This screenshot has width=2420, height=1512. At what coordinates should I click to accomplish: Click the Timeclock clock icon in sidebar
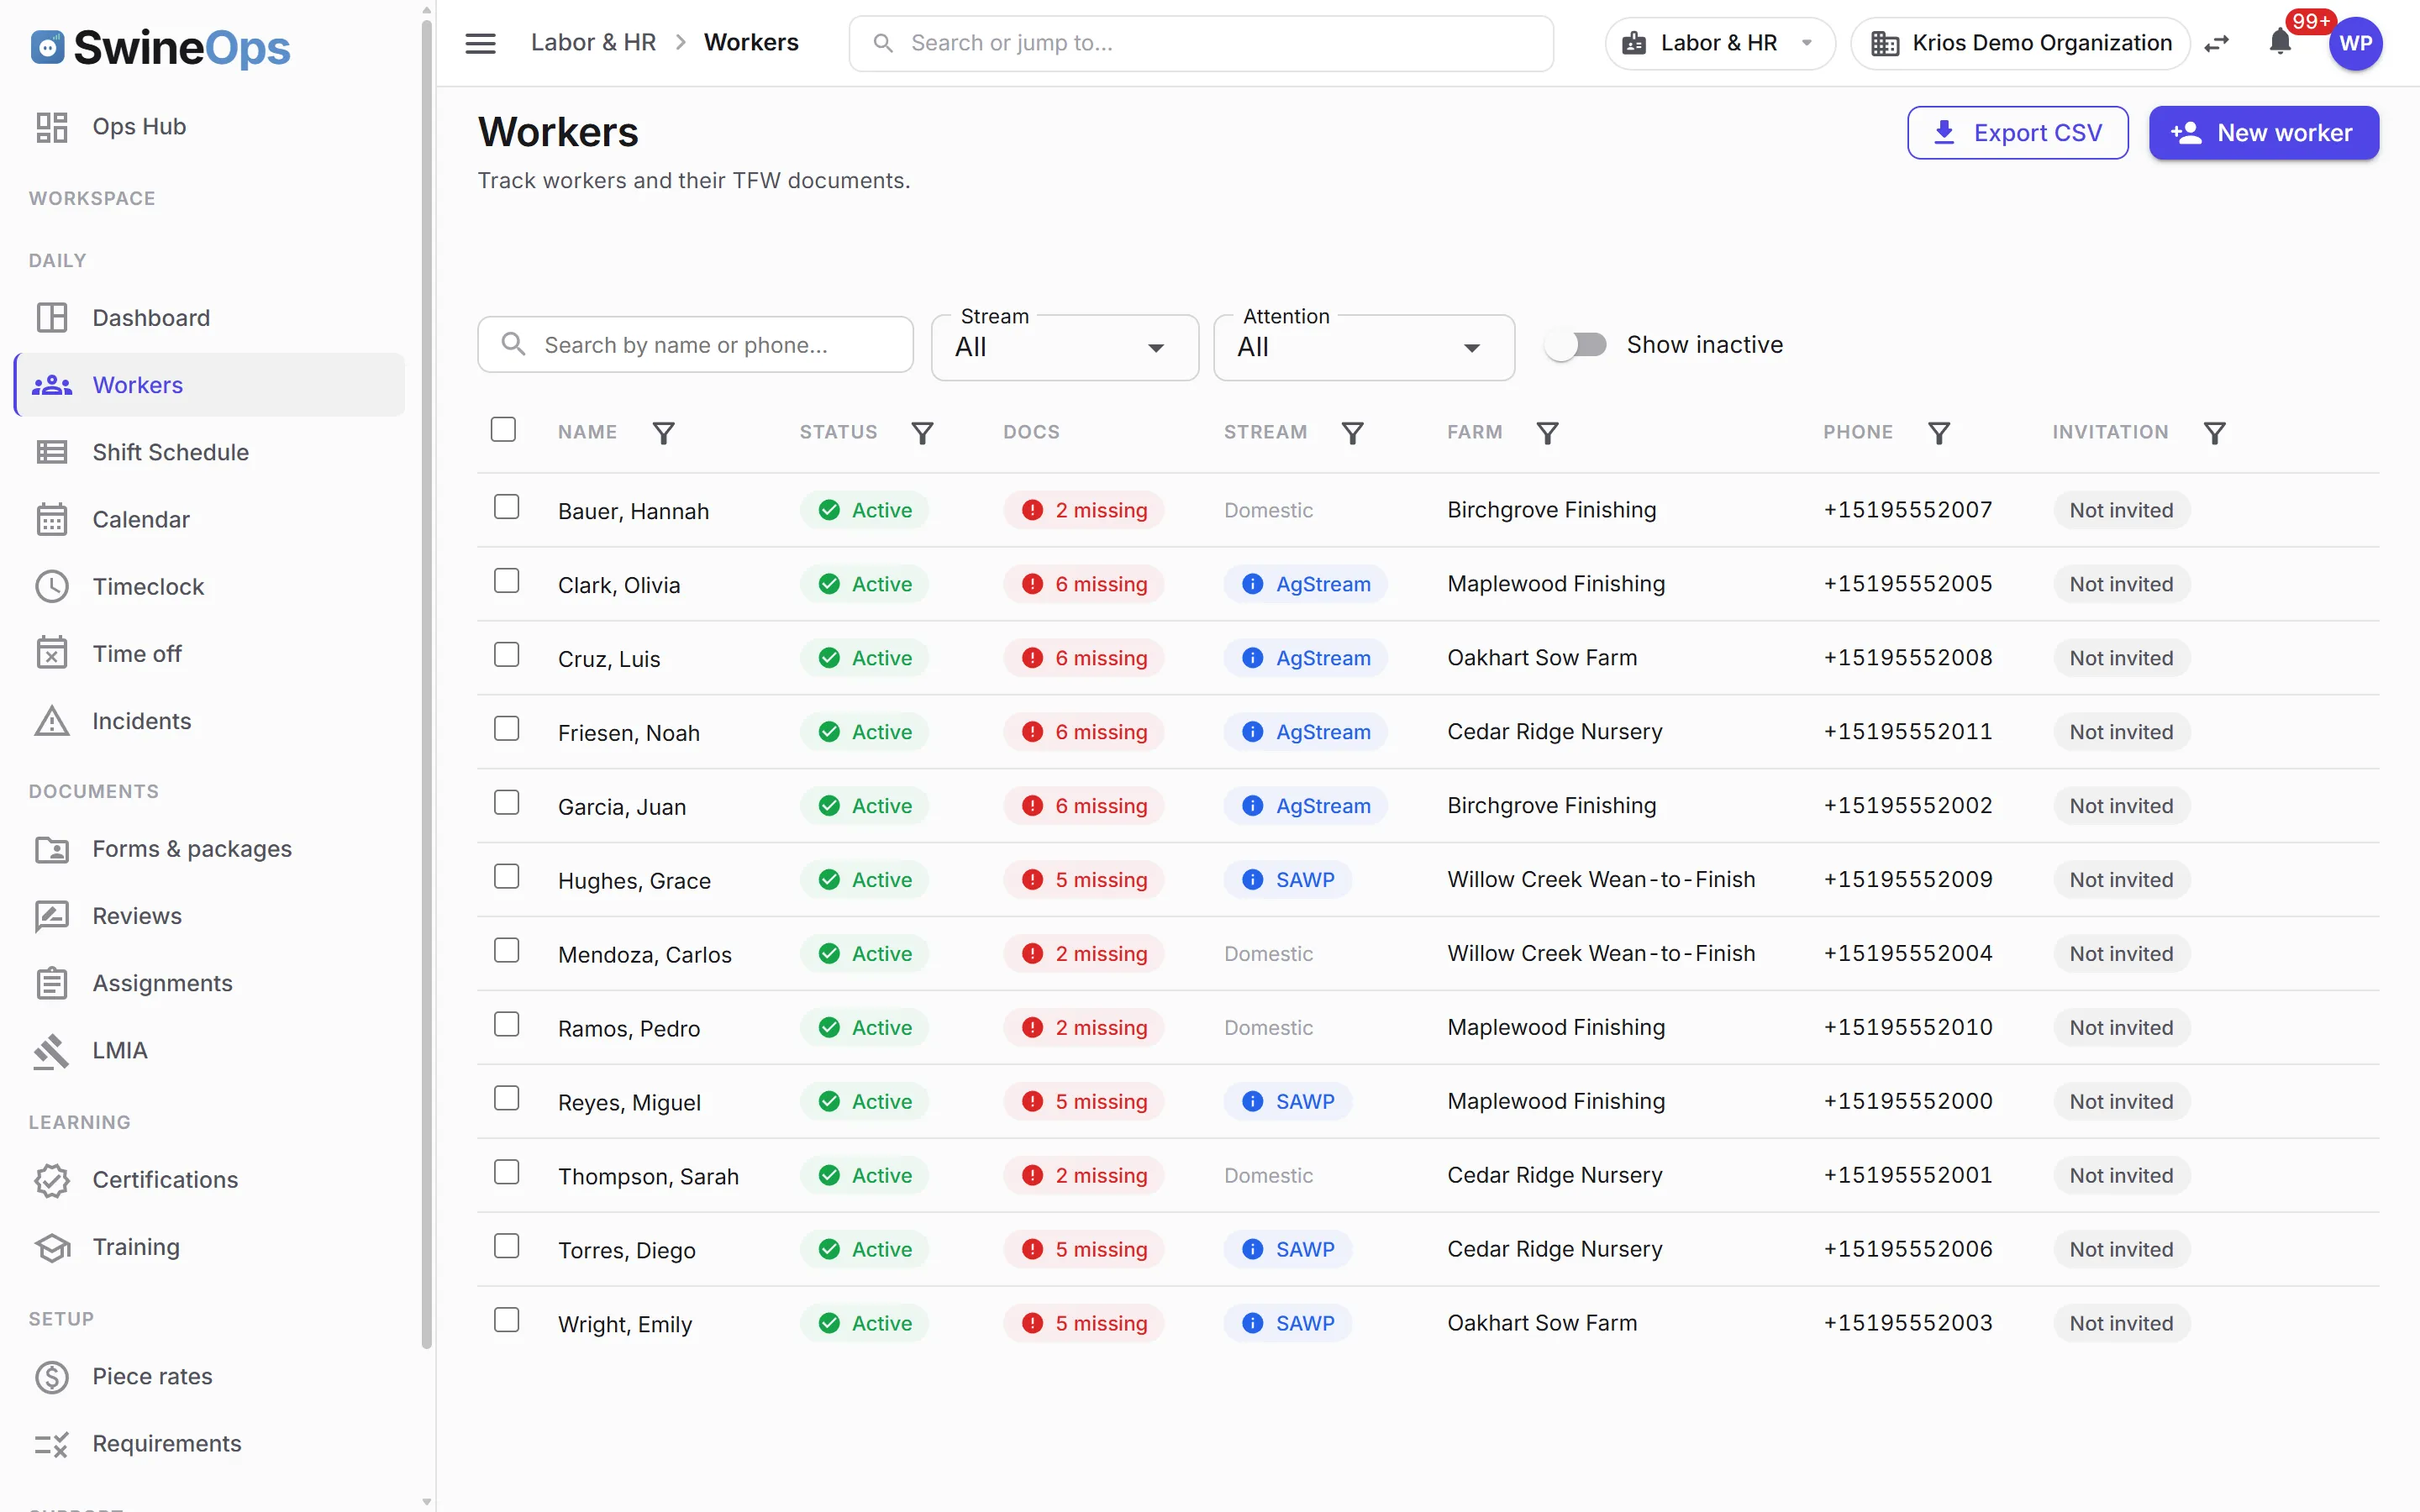(x=52, y=586)
